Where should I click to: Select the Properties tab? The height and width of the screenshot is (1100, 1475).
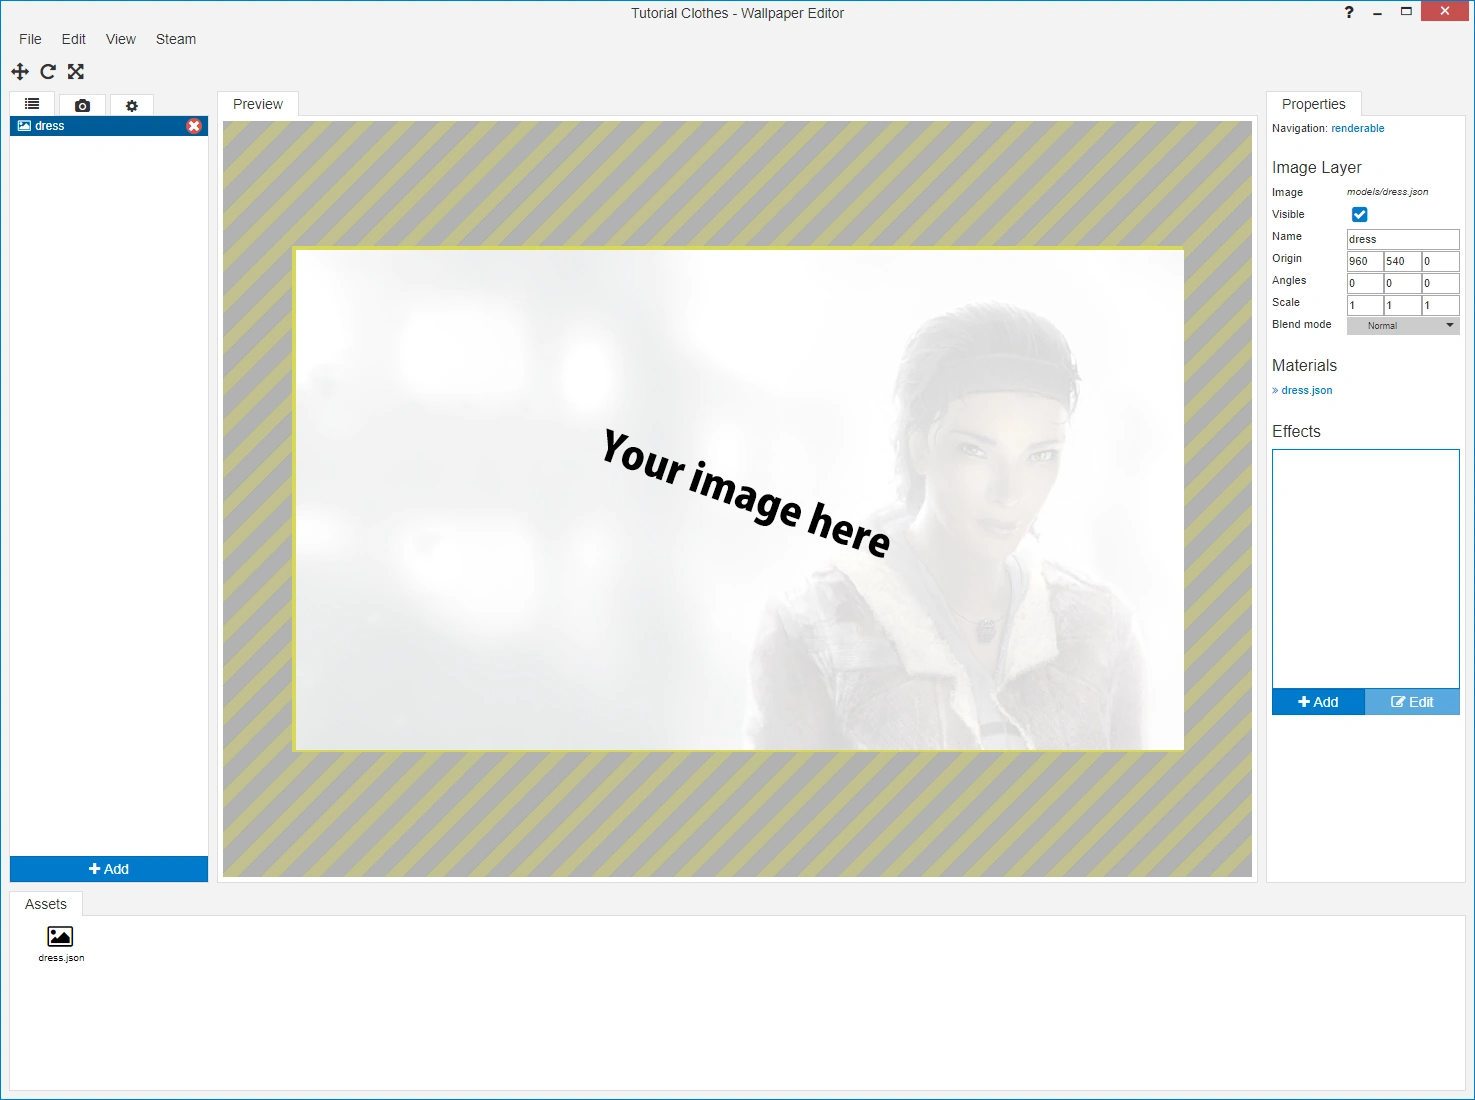[x=1314, y=104]
